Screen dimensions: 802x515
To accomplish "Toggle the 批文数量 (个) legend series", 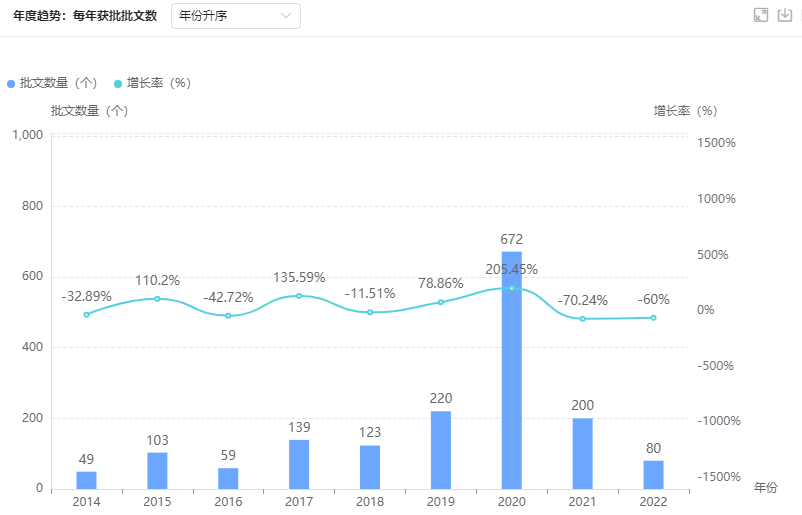I will [52, 83].
